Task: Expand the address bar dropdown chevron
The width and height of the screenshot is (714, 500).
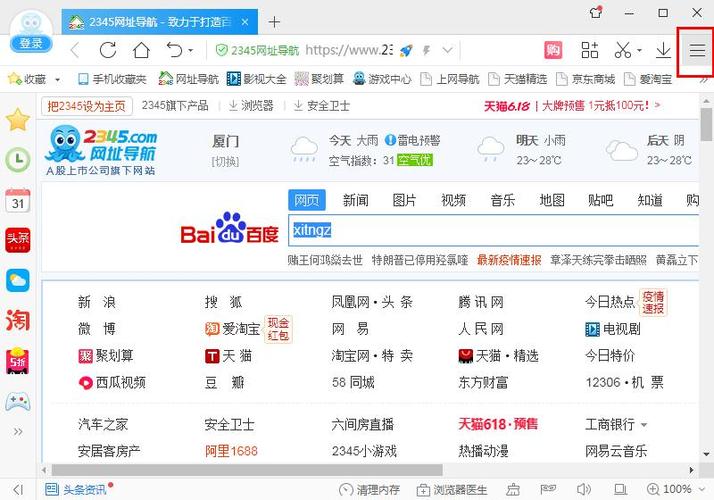Action: tap(448, 50)
